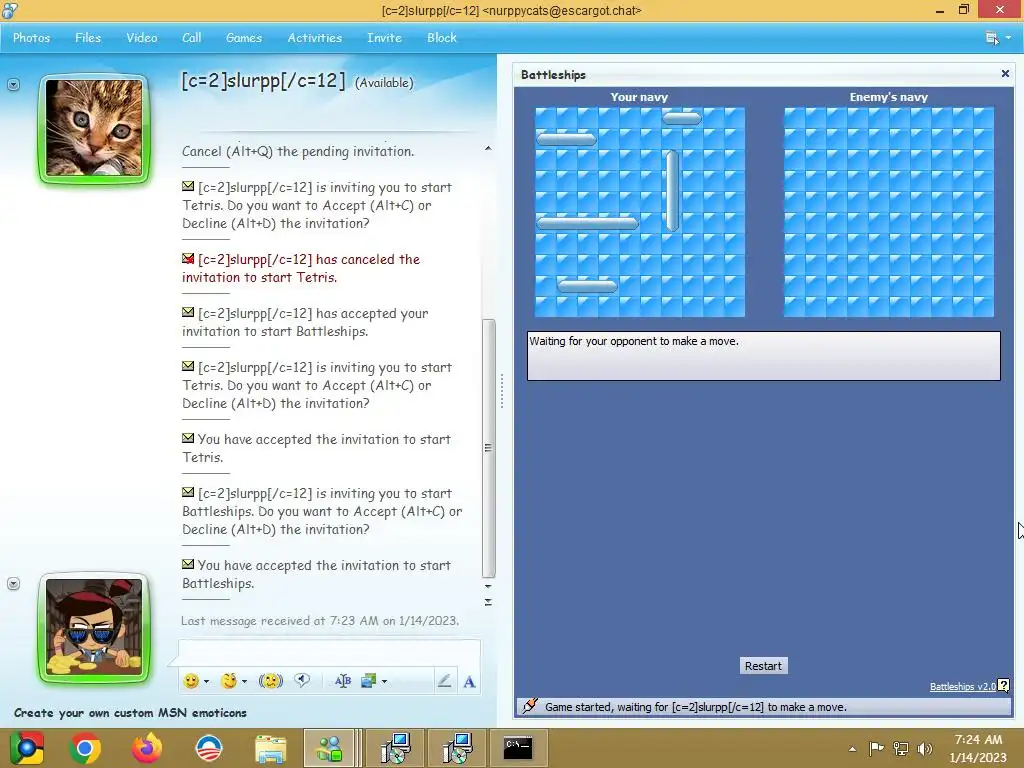Screen dimensions: 1024x768
Task: Click Invite in the toolbar
Action: [x=384, y=38]
